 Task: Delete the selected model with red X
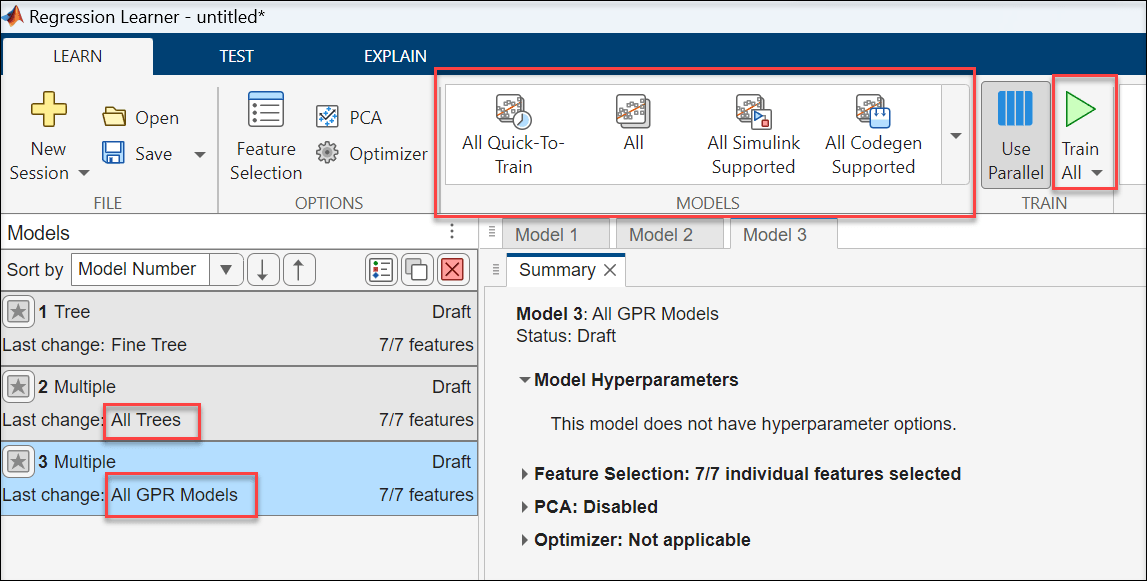point(453,269)
